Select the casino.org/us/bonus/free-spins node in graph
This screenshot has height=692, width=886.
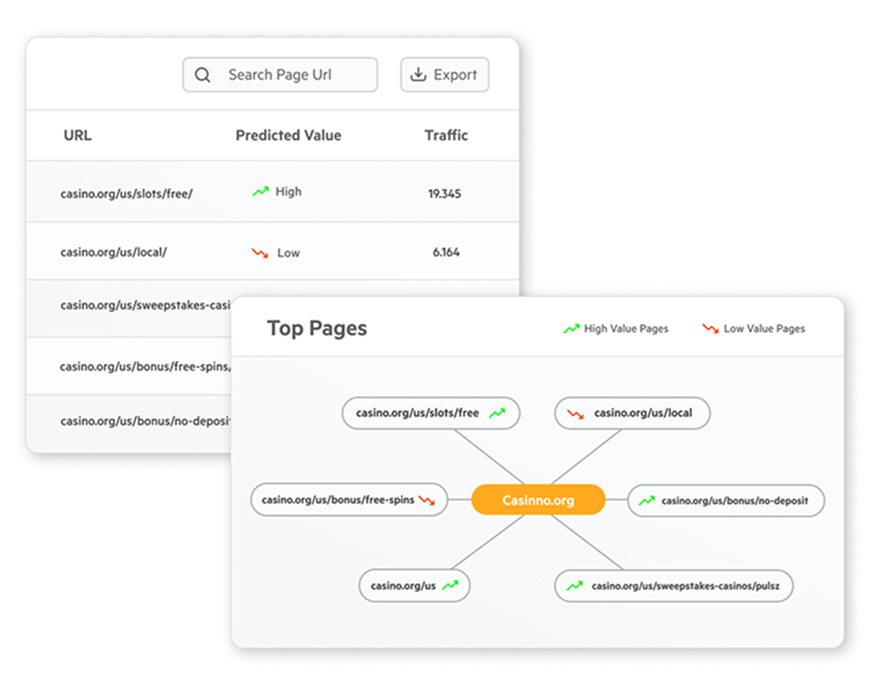349,500
